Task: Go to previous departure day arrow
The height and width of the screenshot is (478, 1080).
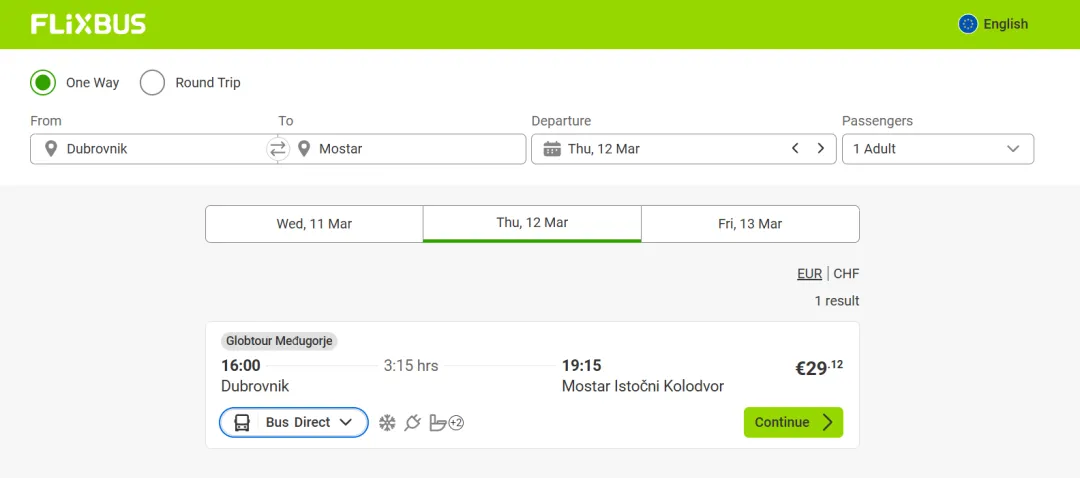Action: pyautogui.click(x=795, y=148)
